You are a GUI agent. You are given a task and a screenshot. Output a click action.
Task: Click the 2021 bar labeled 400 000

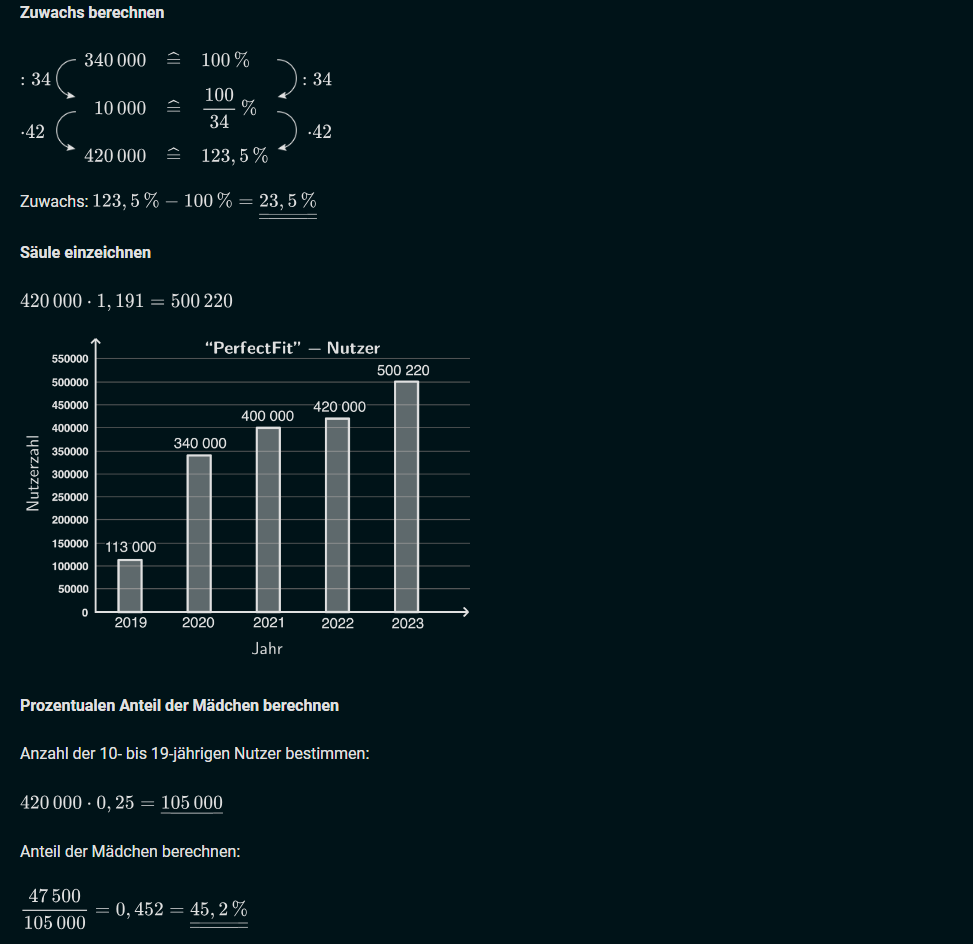(268, 519)
